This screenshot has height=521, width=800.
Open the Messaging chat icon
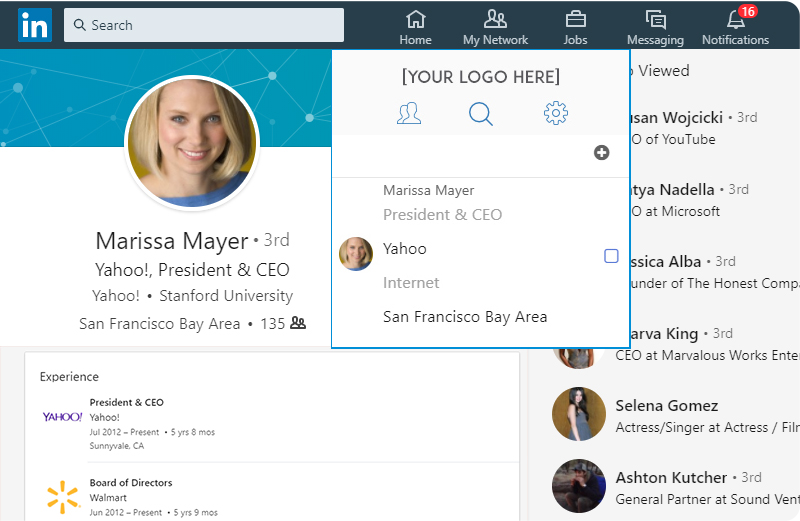coord(655,19)
